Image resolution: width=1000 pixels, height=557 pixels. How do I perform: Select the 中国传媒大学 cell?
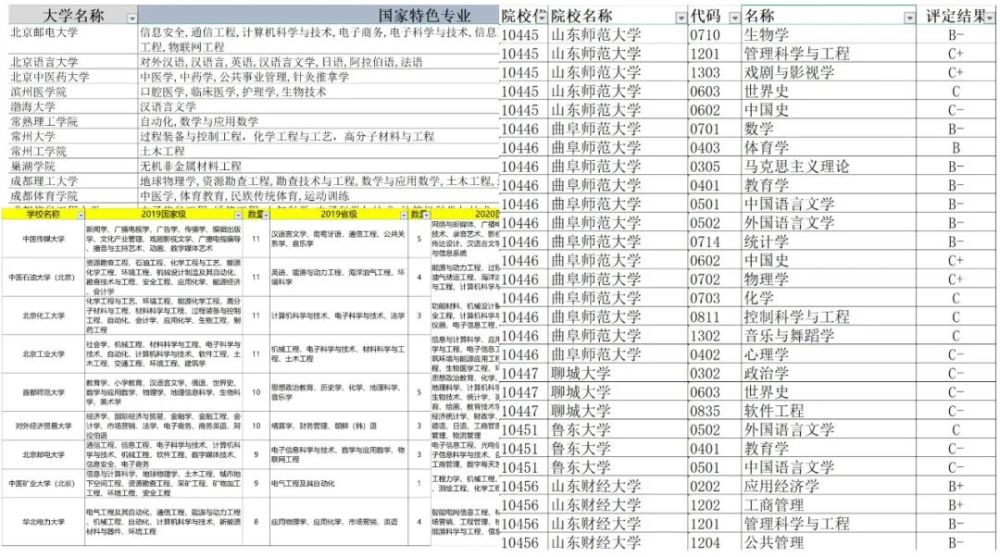[43, 239]
